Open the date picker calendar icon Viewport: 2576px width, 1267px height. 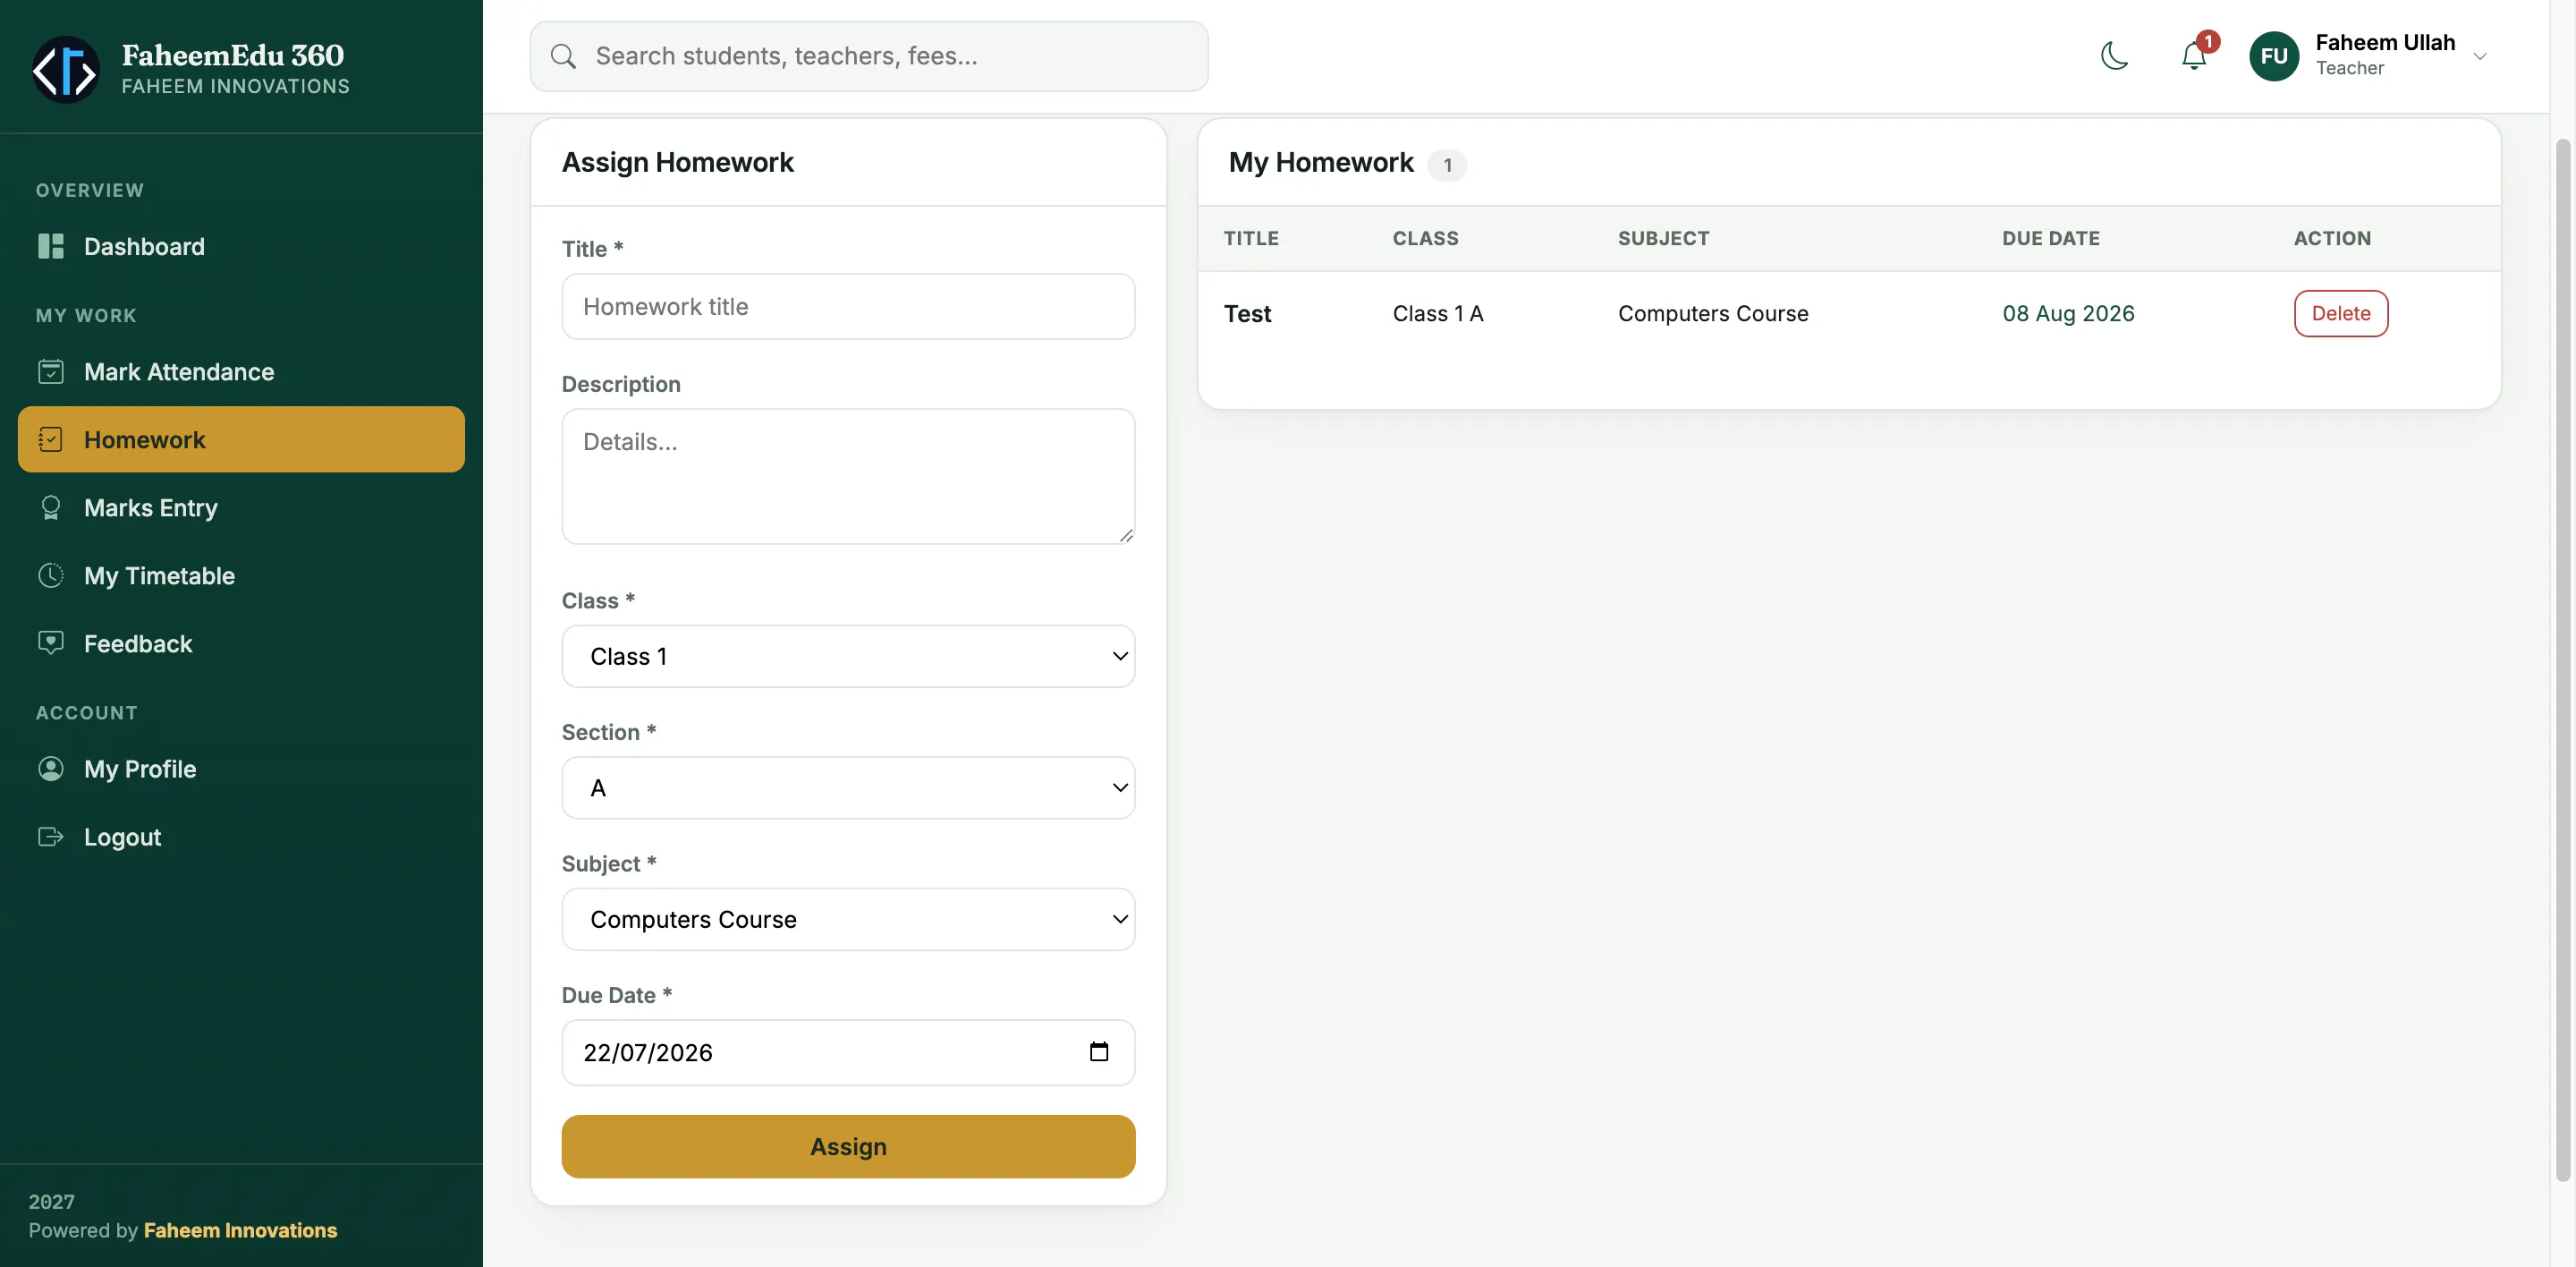coord(1099,1051)
